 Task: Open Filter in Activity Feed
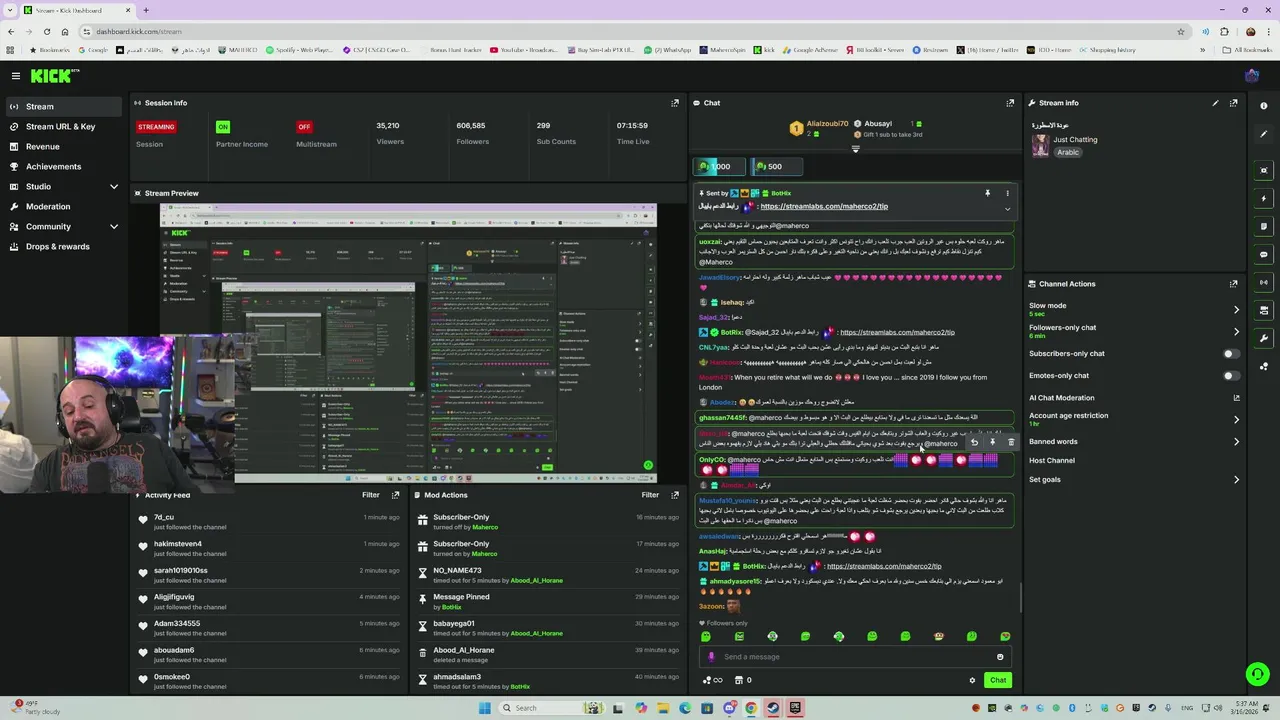pos(371,495)
